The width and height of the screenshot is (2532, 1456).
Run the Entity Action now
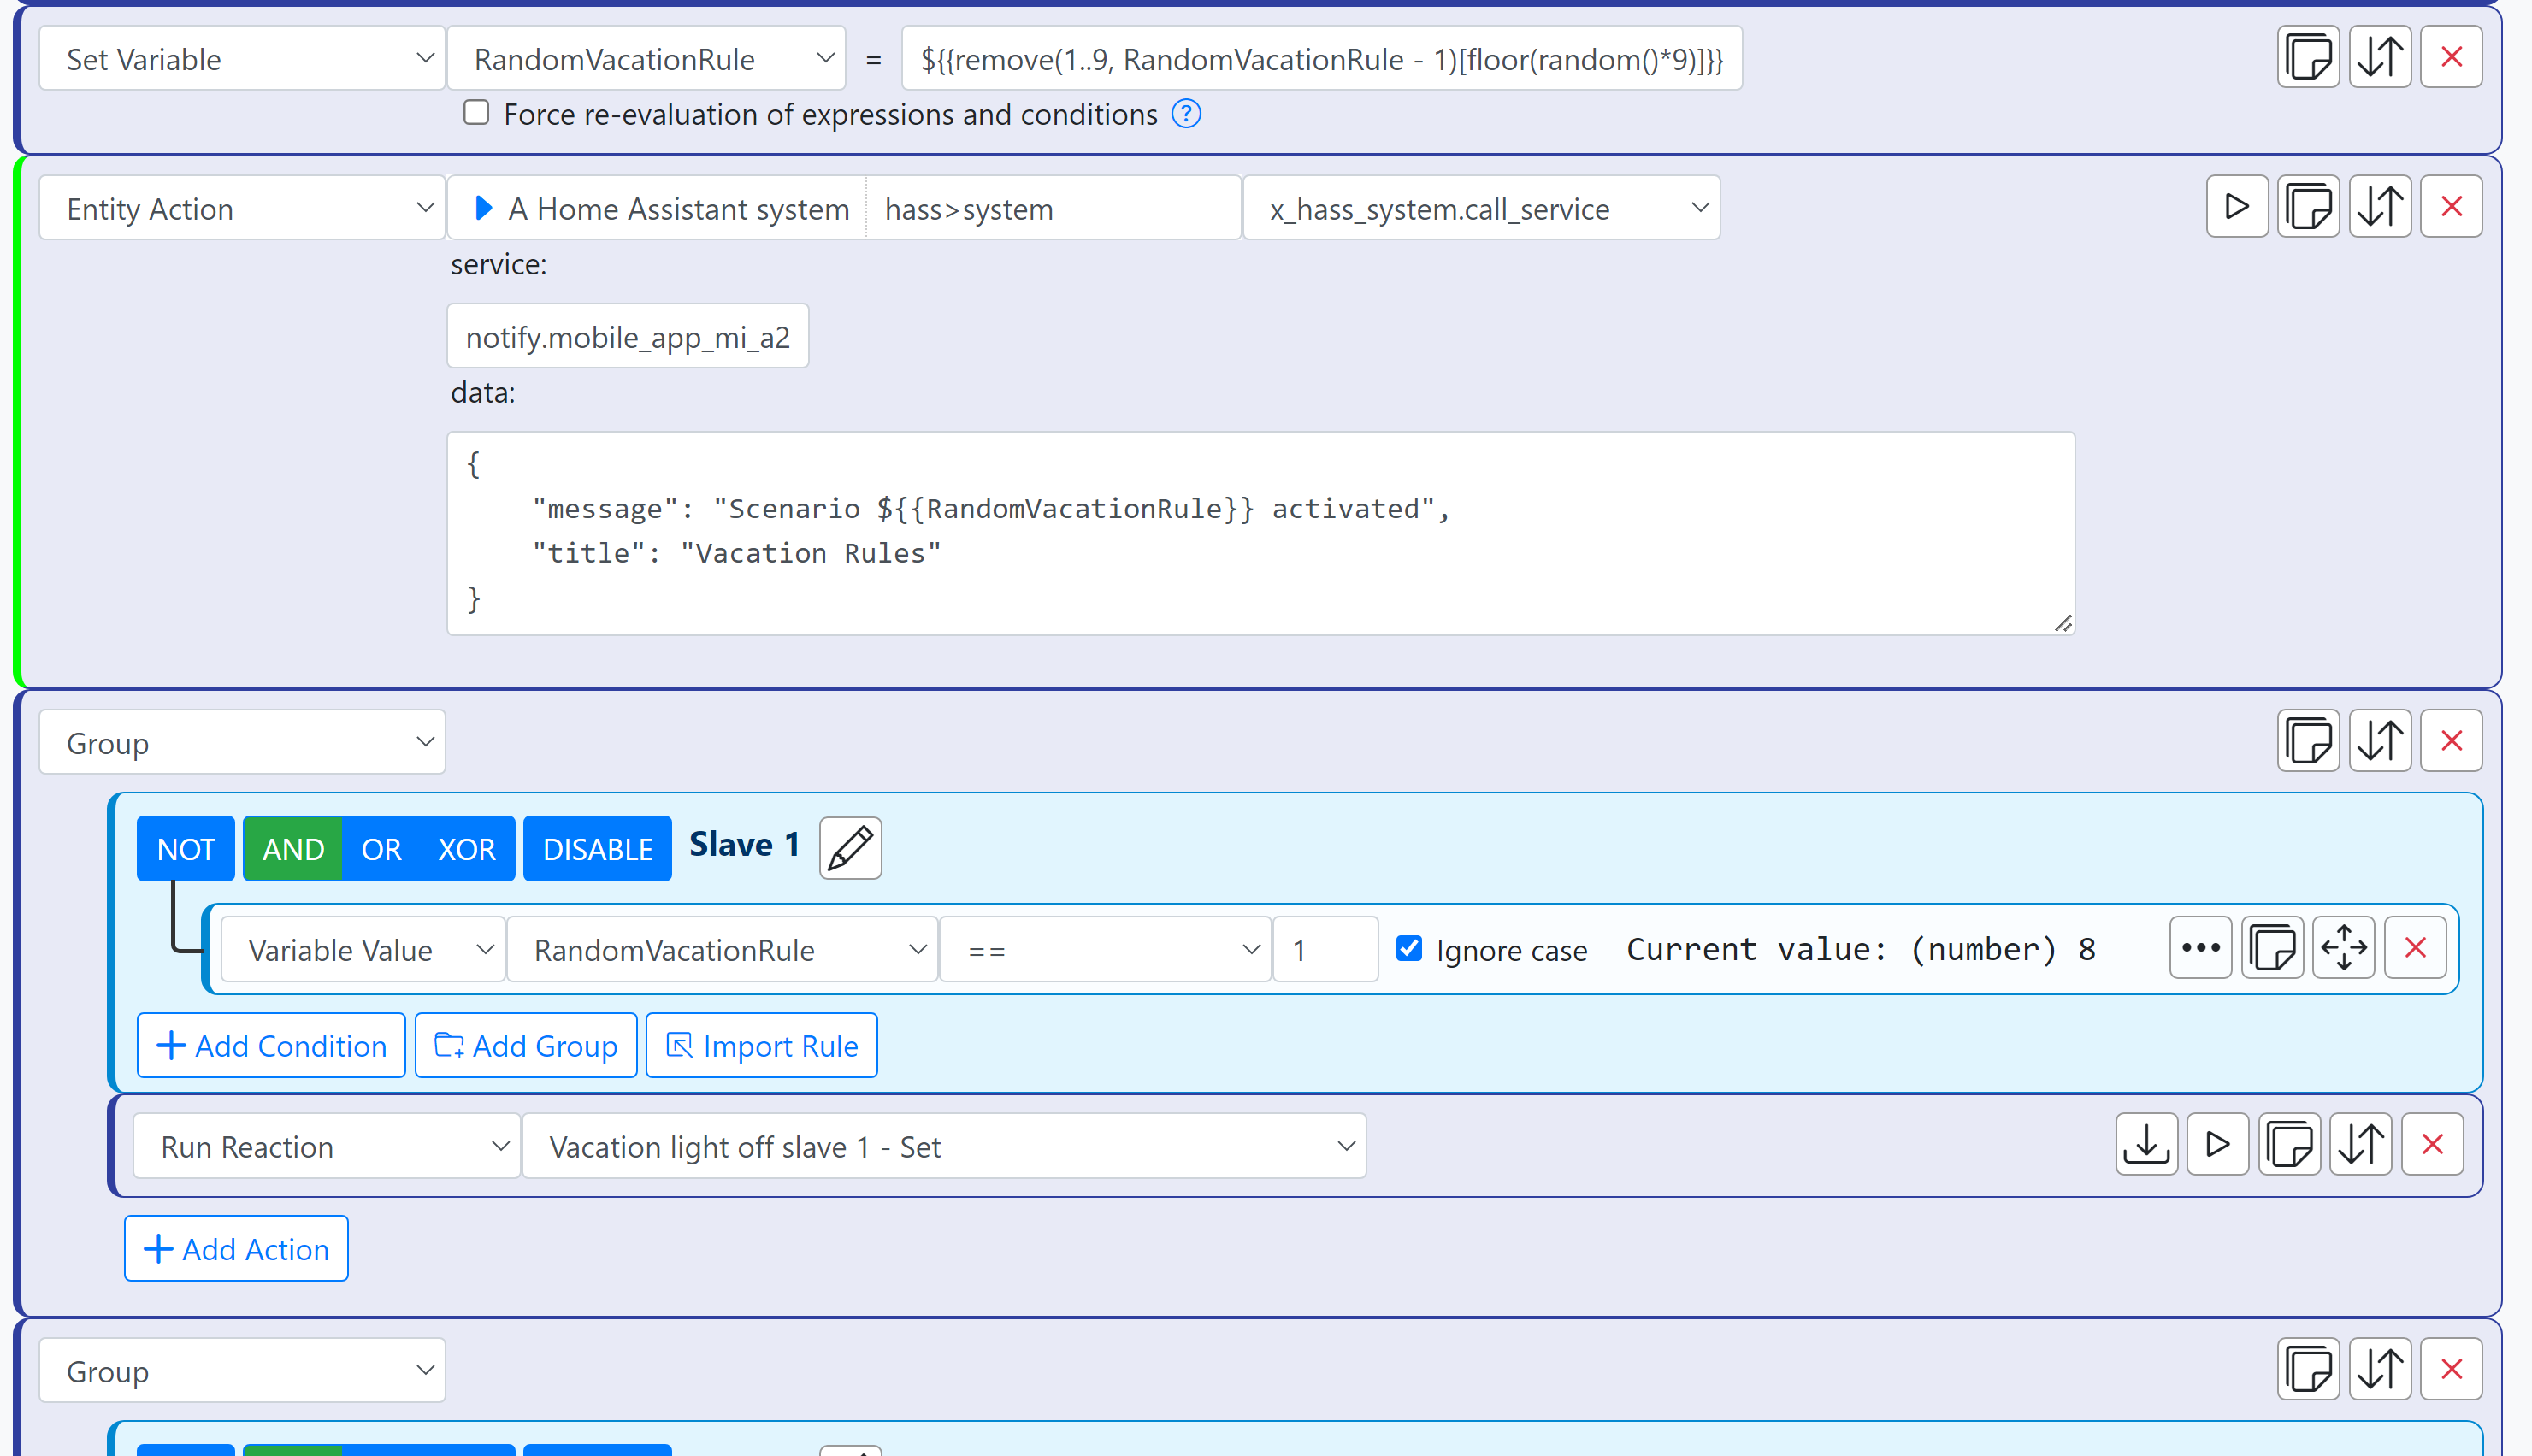click(x=2237, y=207)
